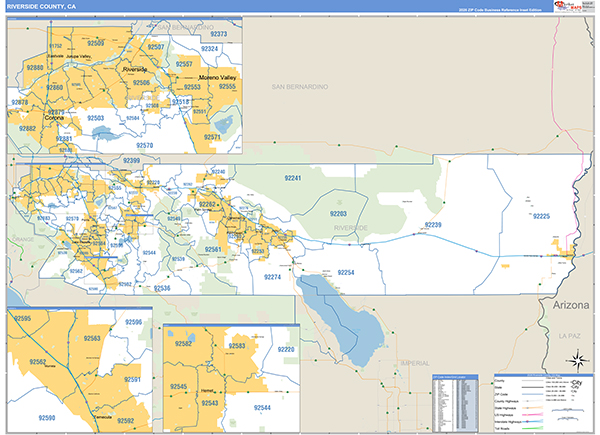600x435 pixels.
Task: Click ZIP code 92373 in the top inset
Action: (218, 34)
